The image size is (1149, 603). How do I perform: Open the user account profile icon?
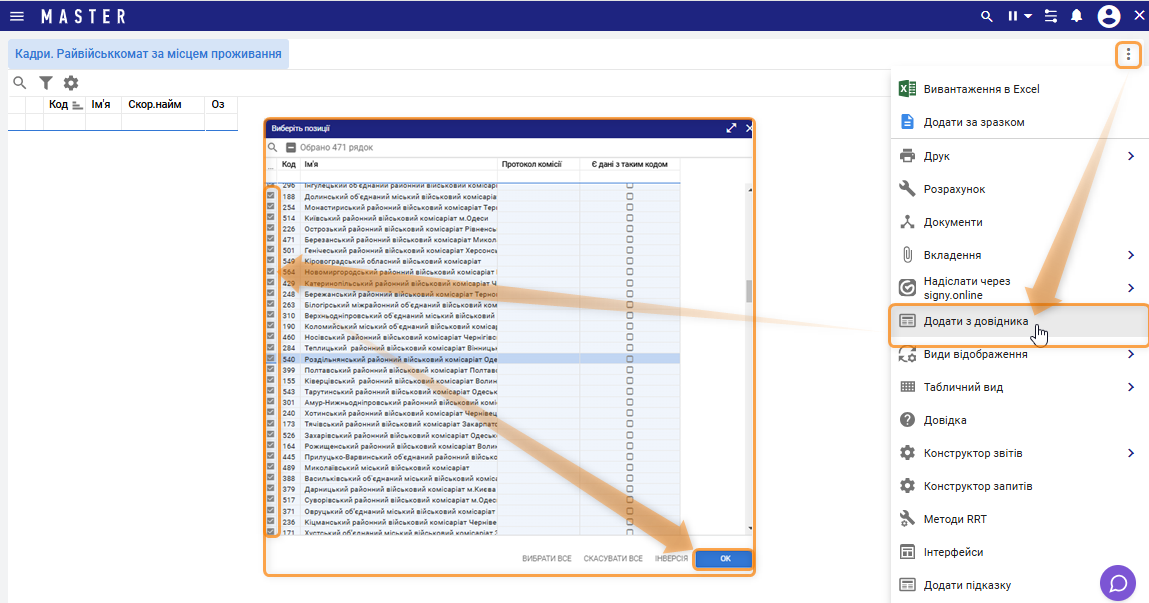[1108, 16]
